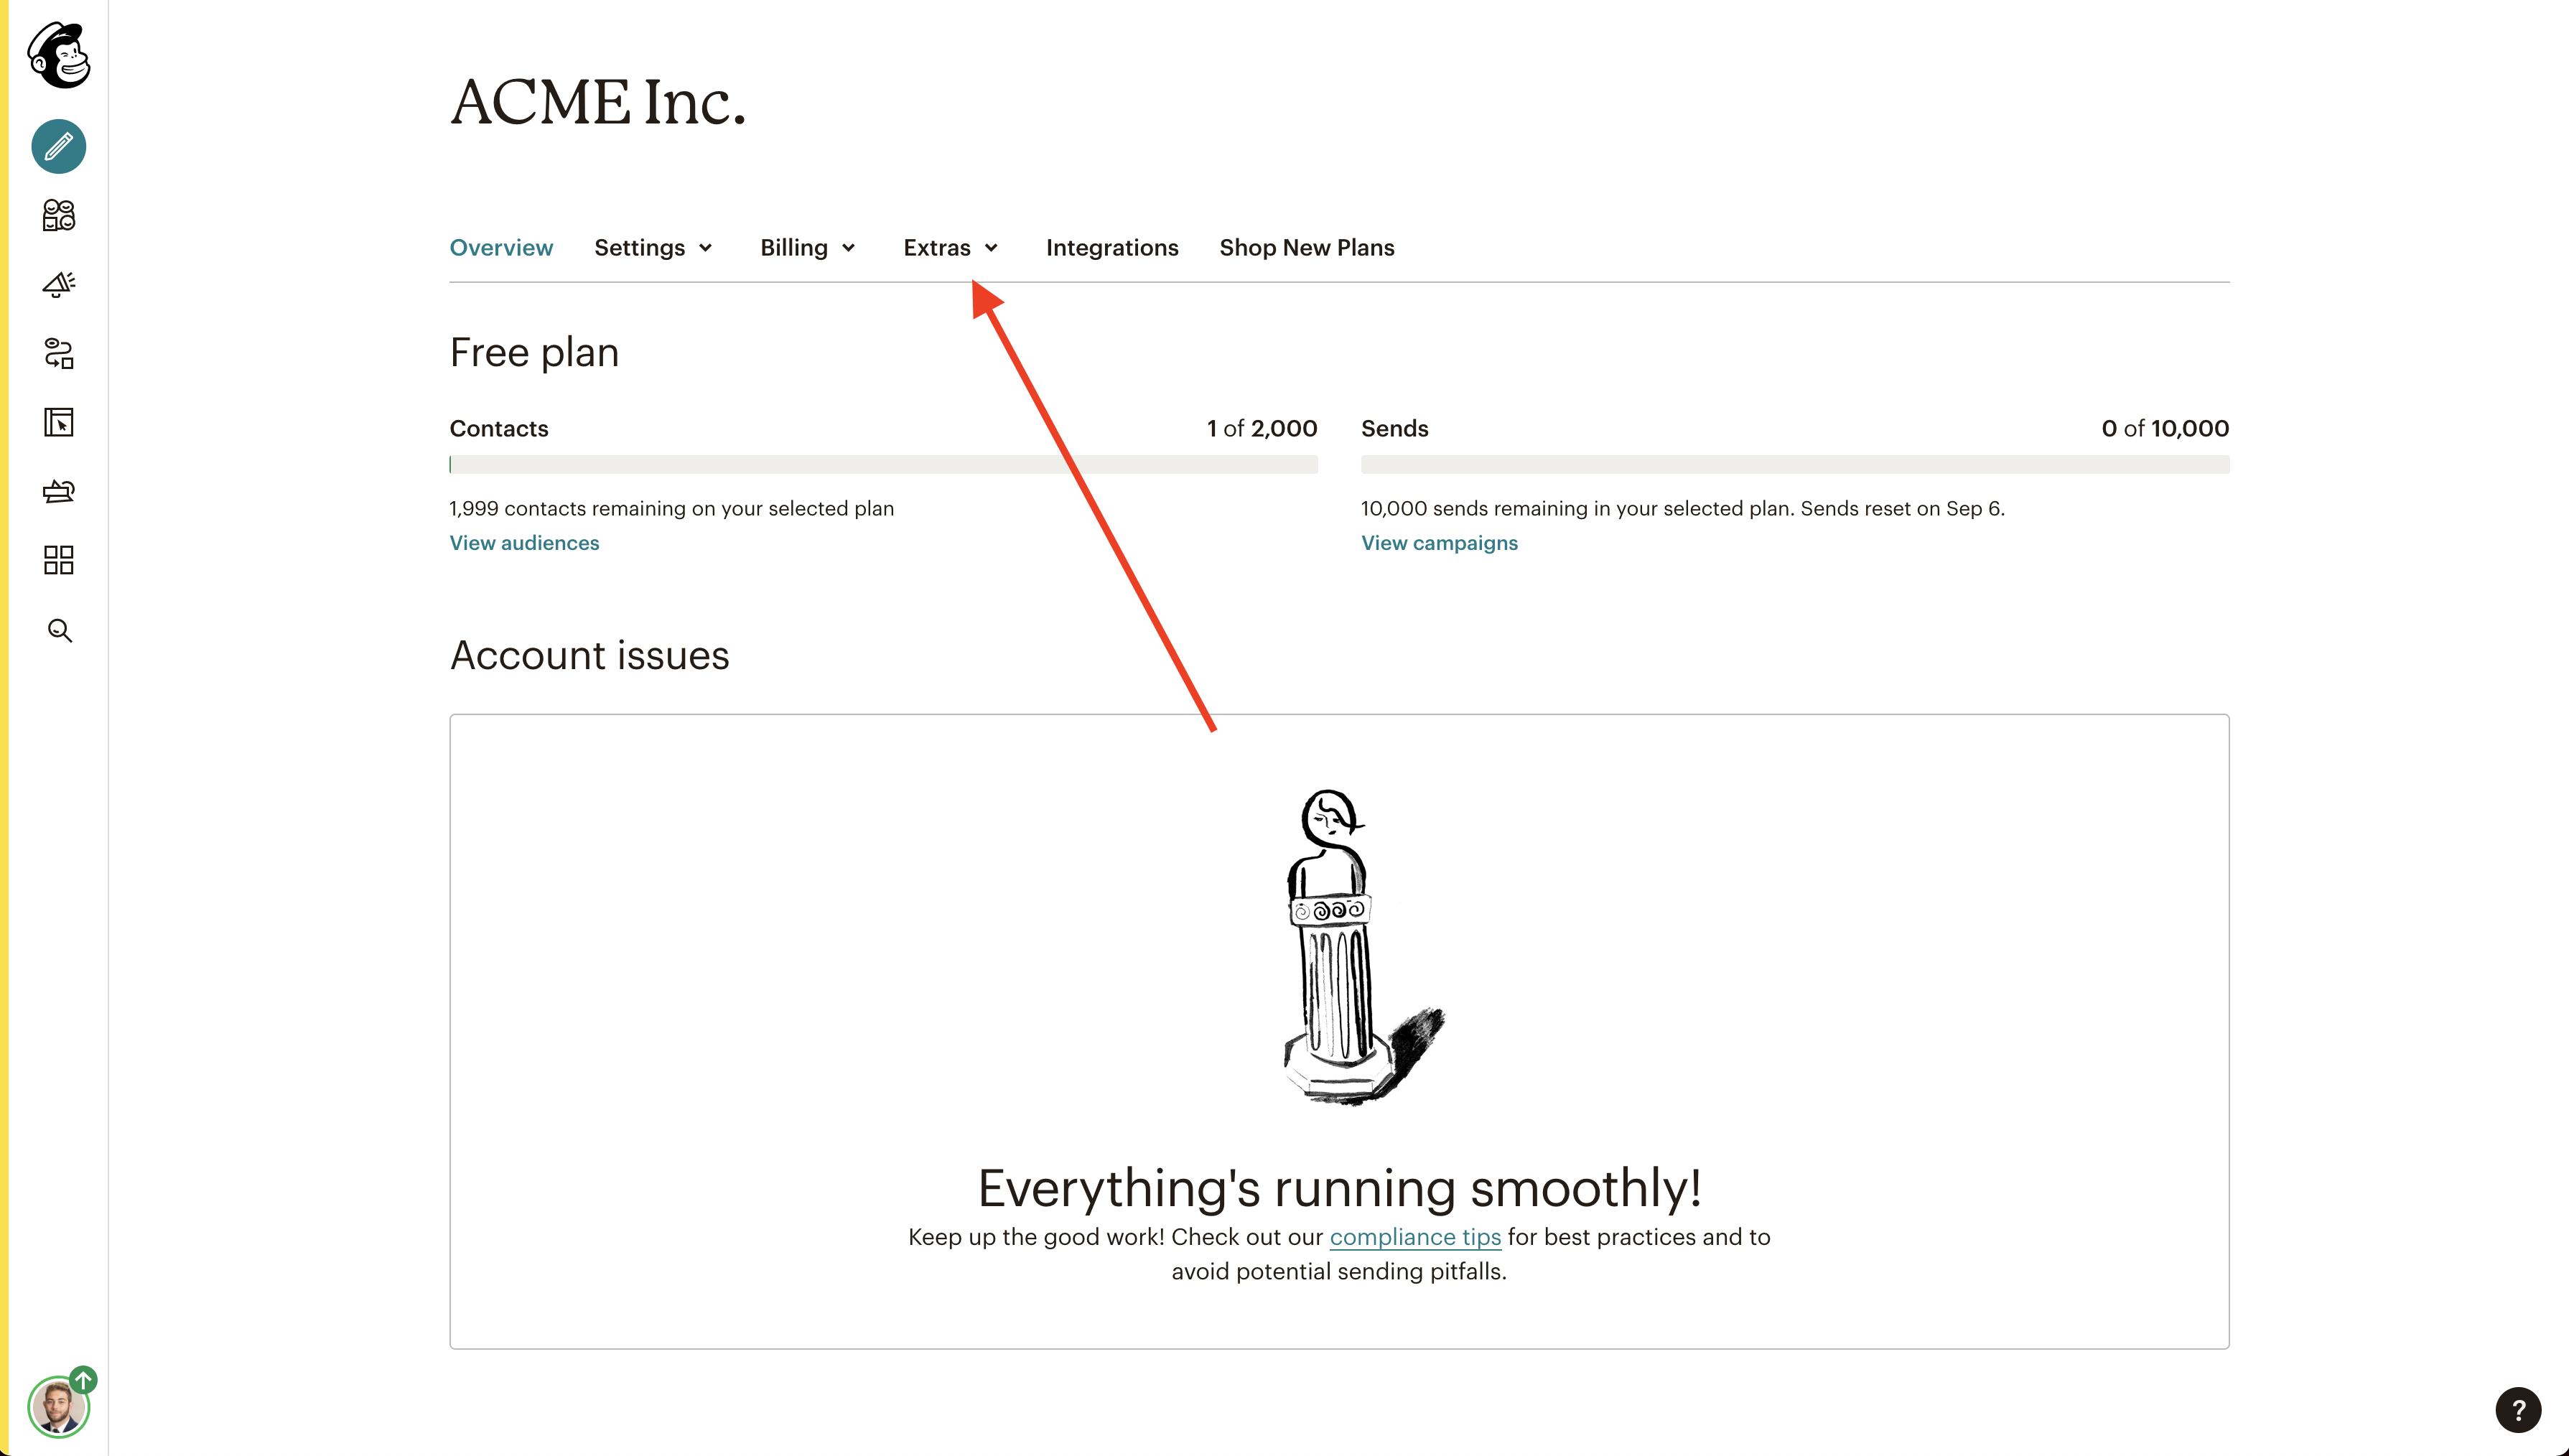Open the Campaigns megaphone icon
The height and width of the screenshot is (1456, 2569).
pos(59,284)
